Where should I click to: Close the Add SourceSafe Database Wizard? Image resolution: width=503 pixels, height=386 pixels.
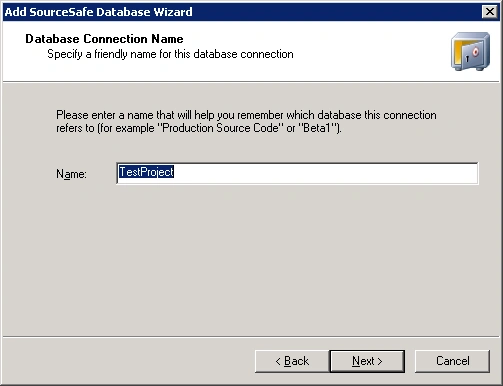click(x=490, y=12)
